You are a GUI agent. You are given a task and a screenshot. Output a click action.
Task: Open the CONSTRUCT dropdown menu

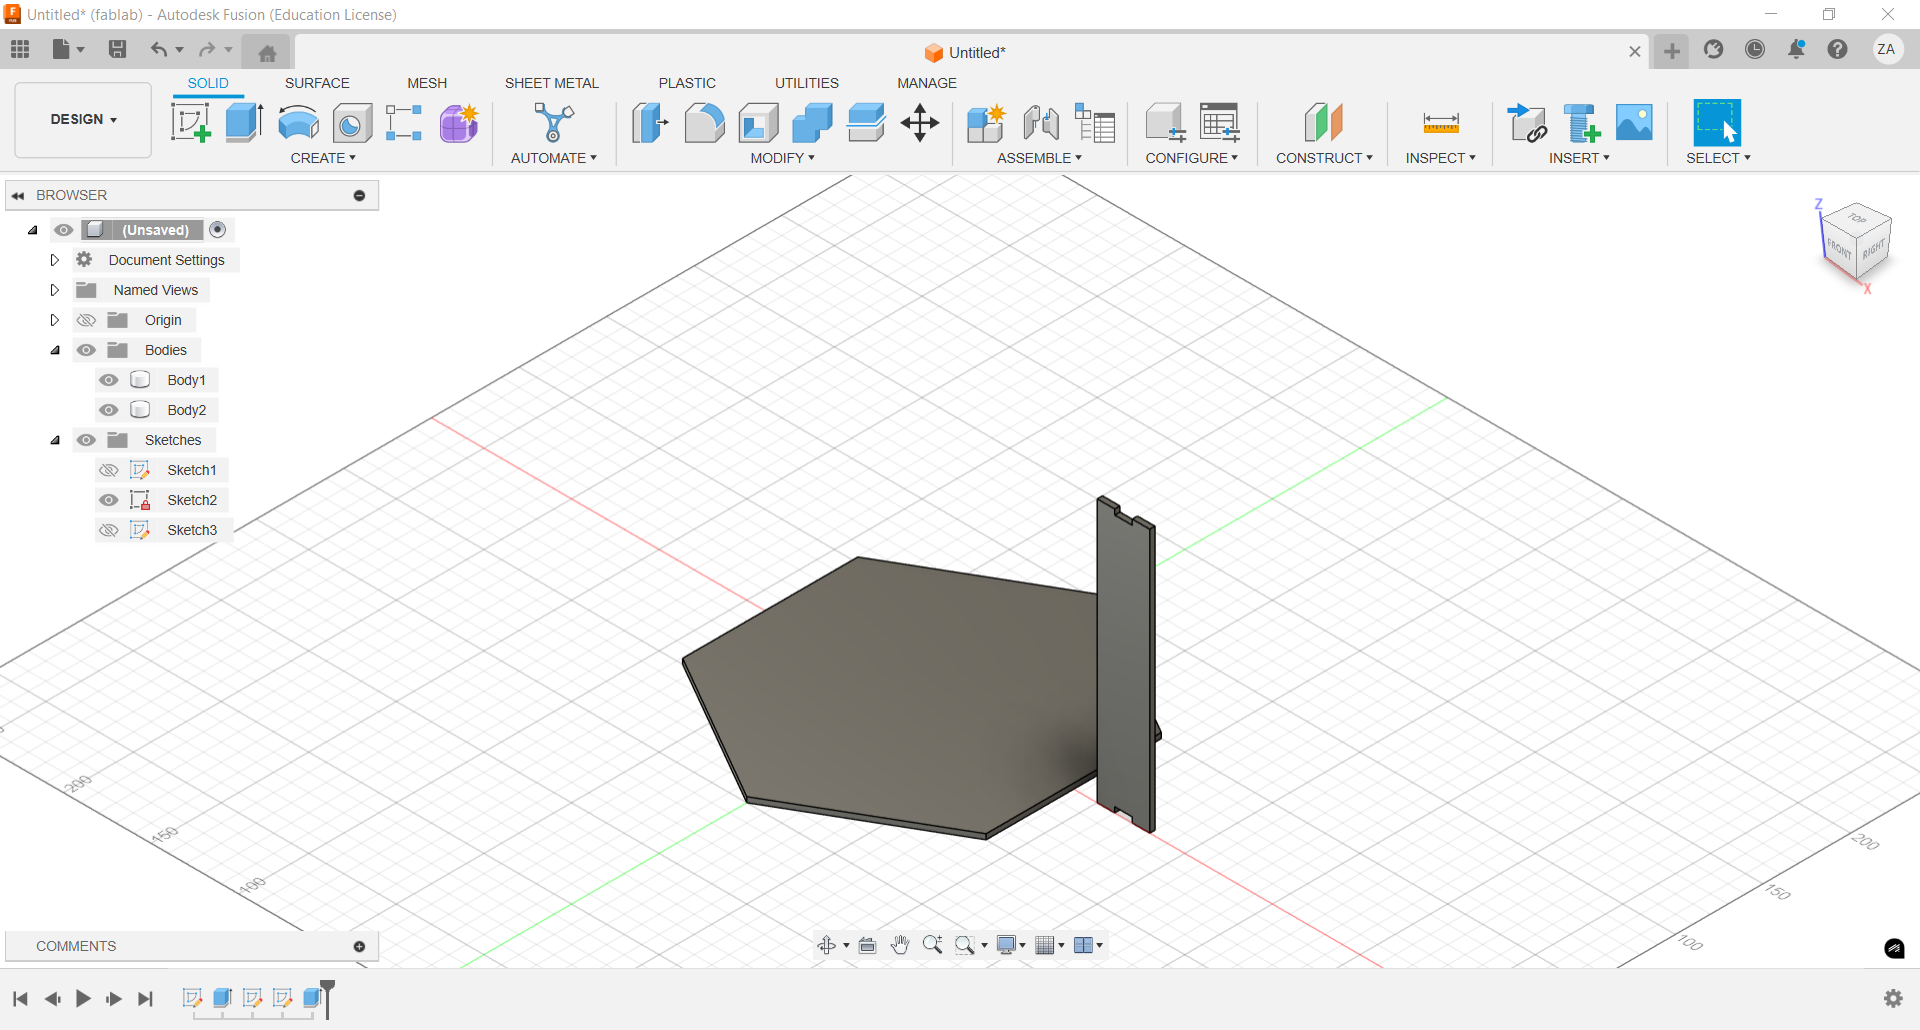tap(1324, 158)
